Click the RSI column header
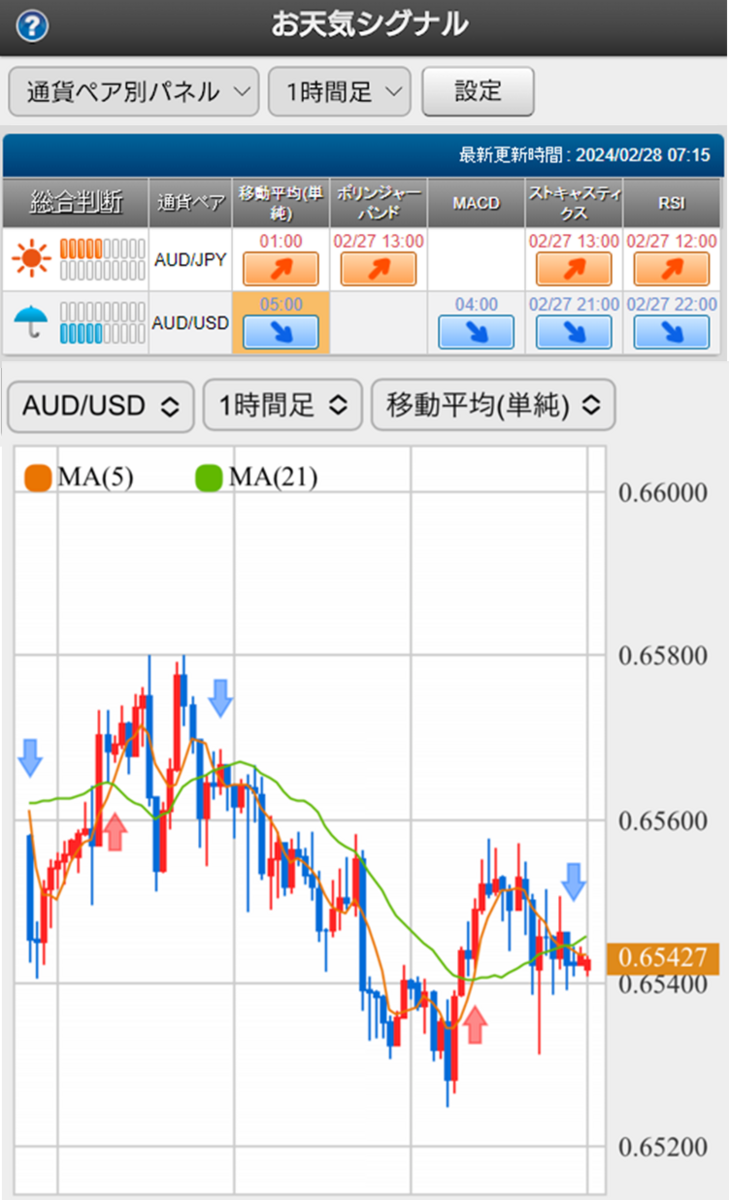Viewport: 729px width, 1200px height. 672,203
